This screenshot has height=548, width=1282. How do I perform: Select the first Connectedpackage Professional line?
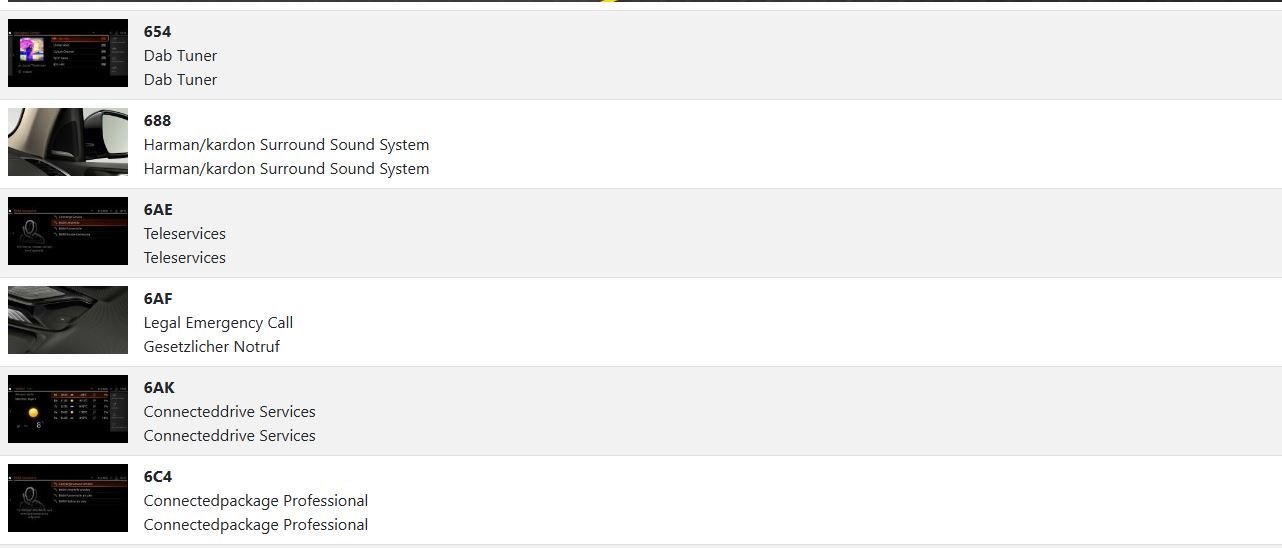tap(255, 501)
